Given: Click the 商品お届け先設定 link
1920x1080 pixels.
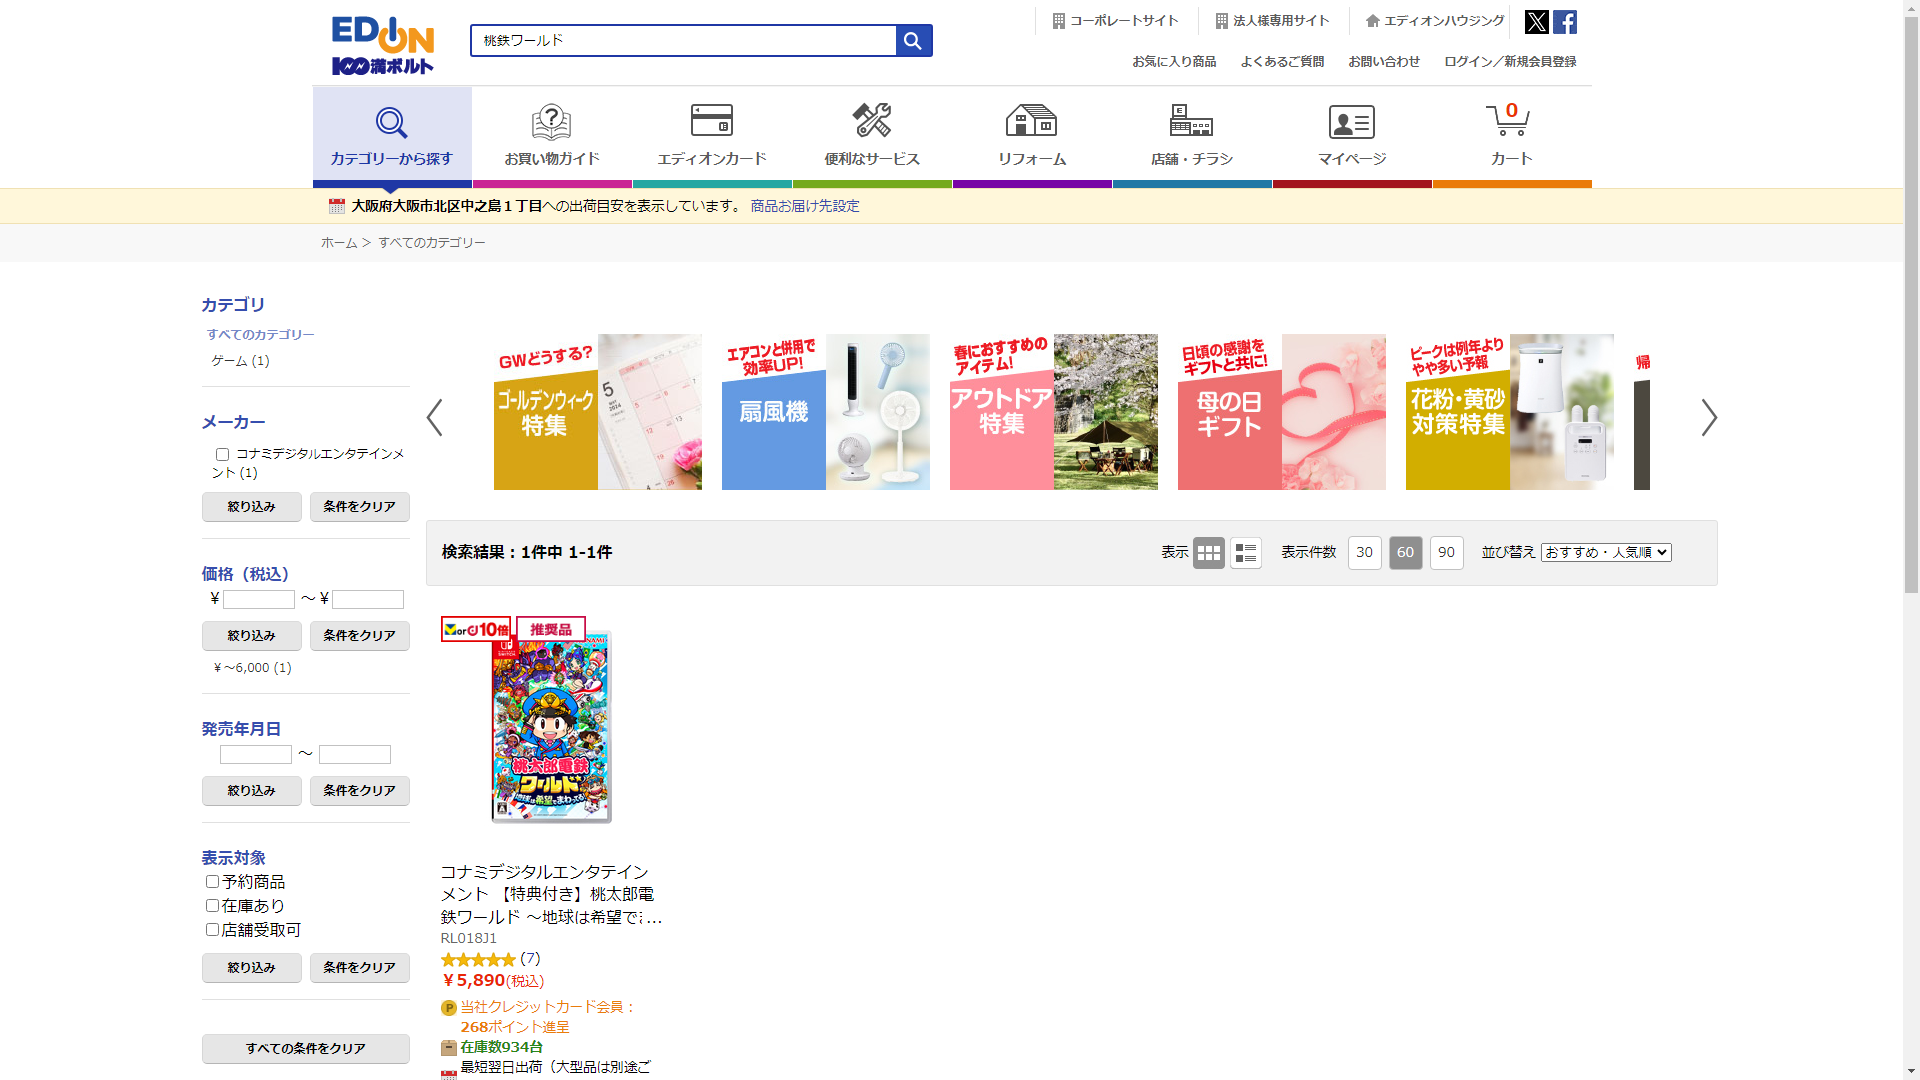Looking at the screenshot, I should click(x=804, y=206).
